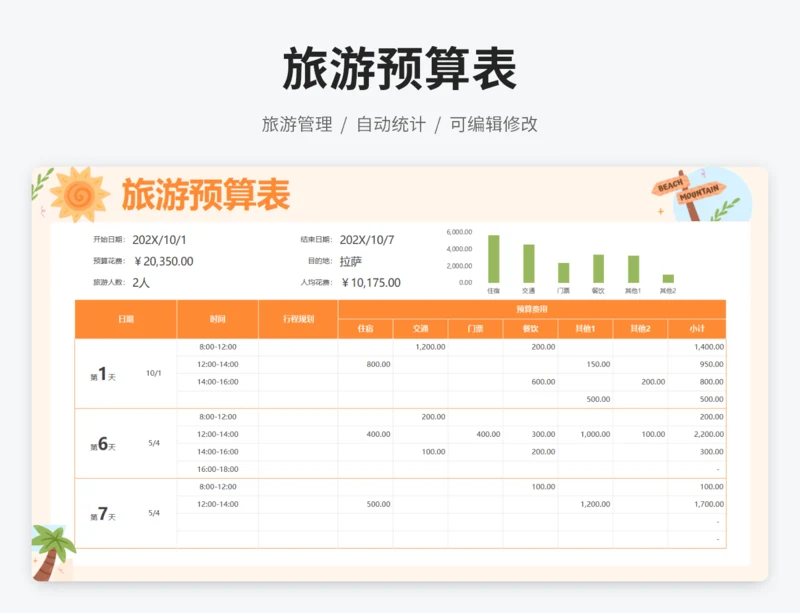Click the 第7天 day cell
This screenshot has height=613, width=800.
point(103,513)
